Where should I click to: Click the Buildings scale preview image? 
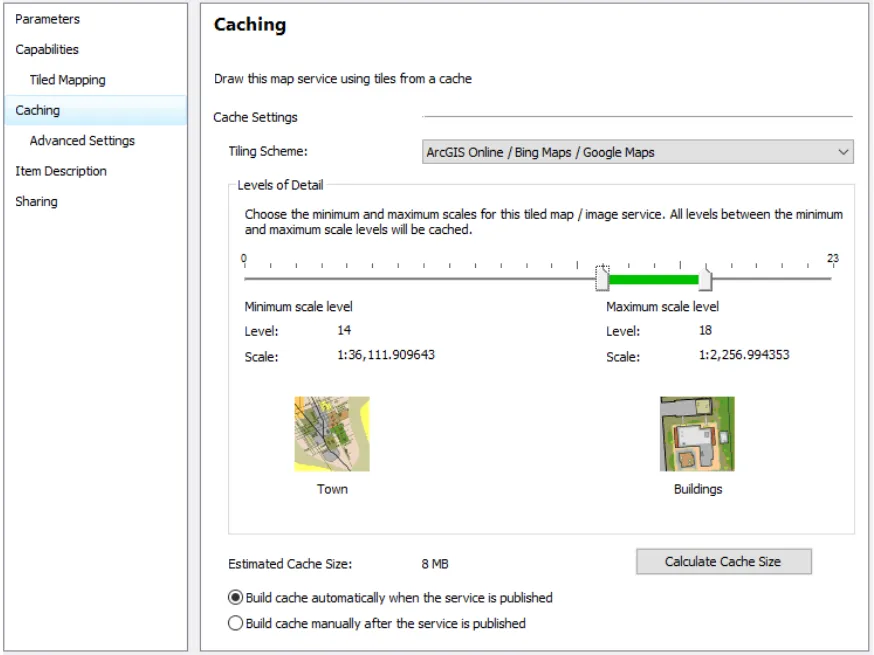point(697,434)
